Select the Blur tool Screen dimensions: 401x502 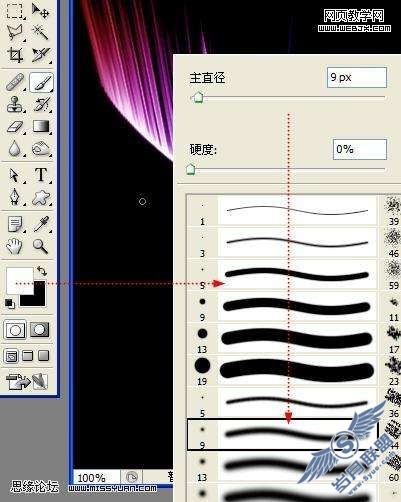[15, 149]
